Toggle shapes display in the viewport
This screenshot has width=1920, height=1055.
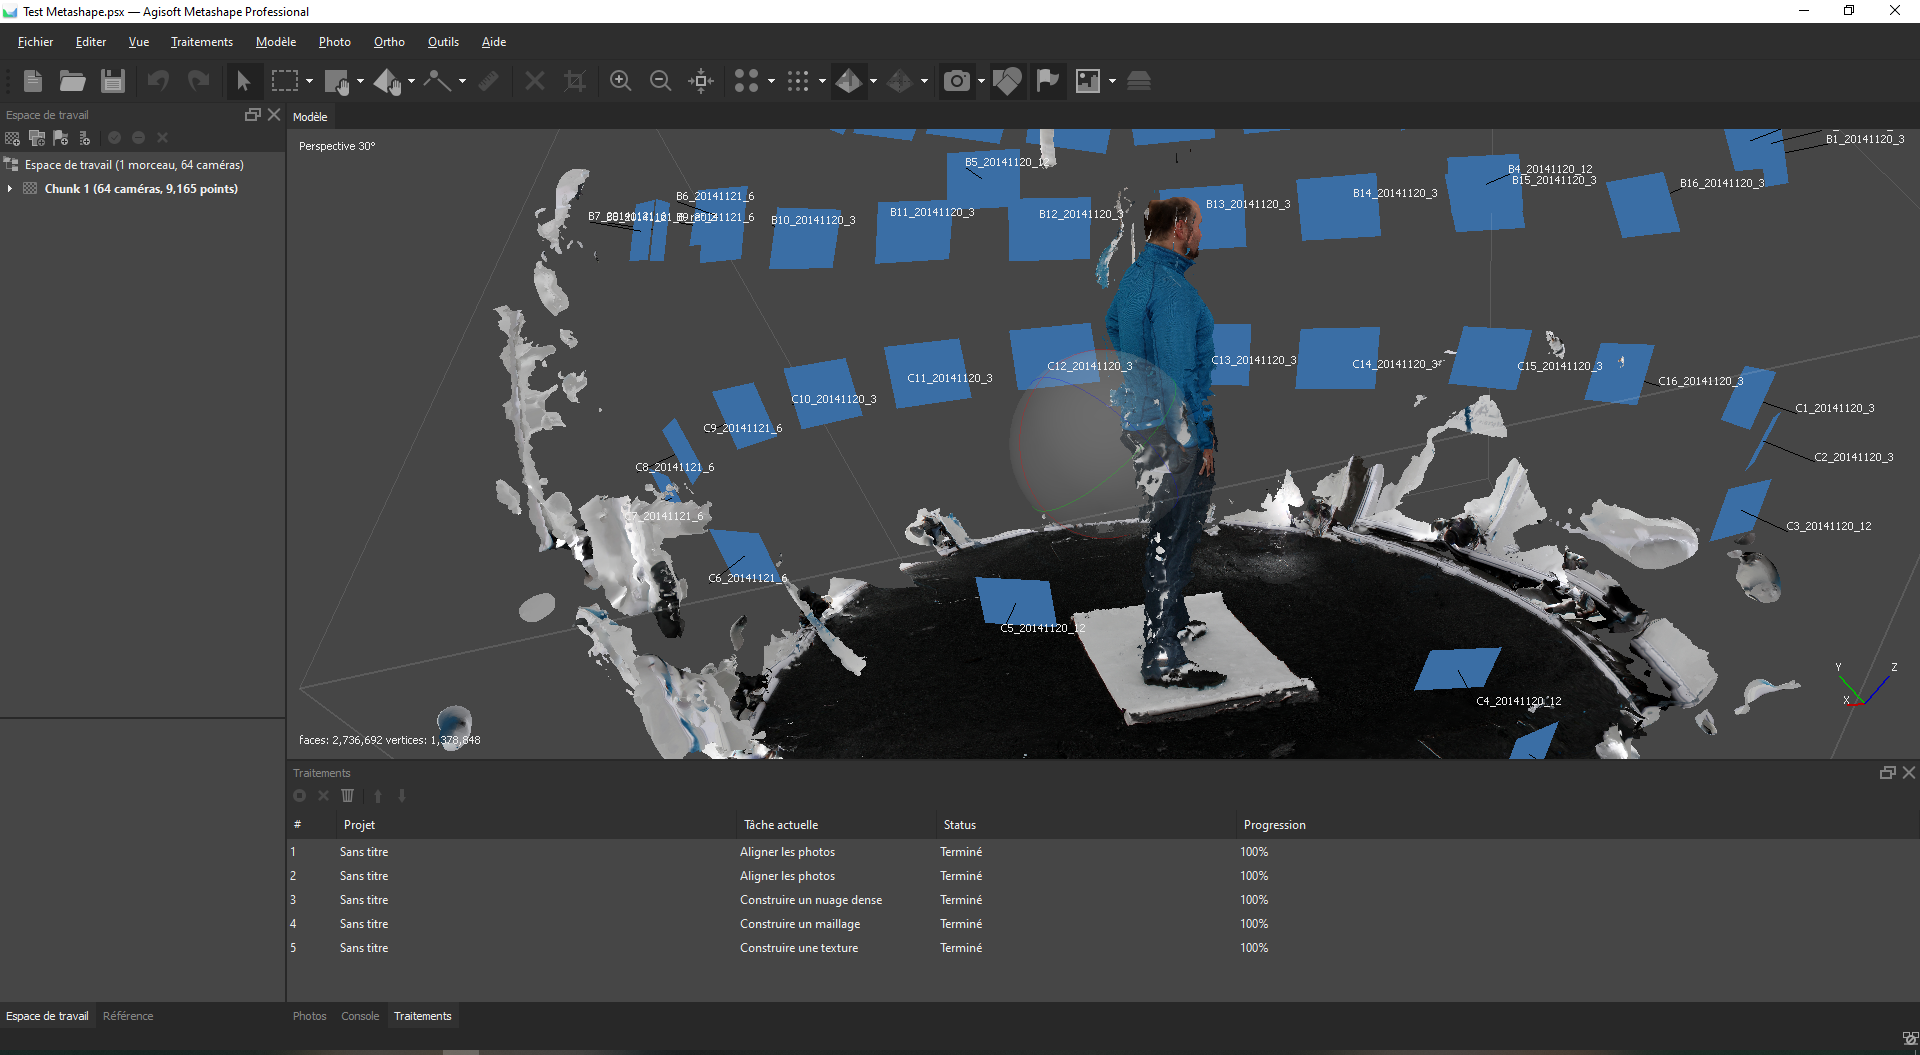1007,81
